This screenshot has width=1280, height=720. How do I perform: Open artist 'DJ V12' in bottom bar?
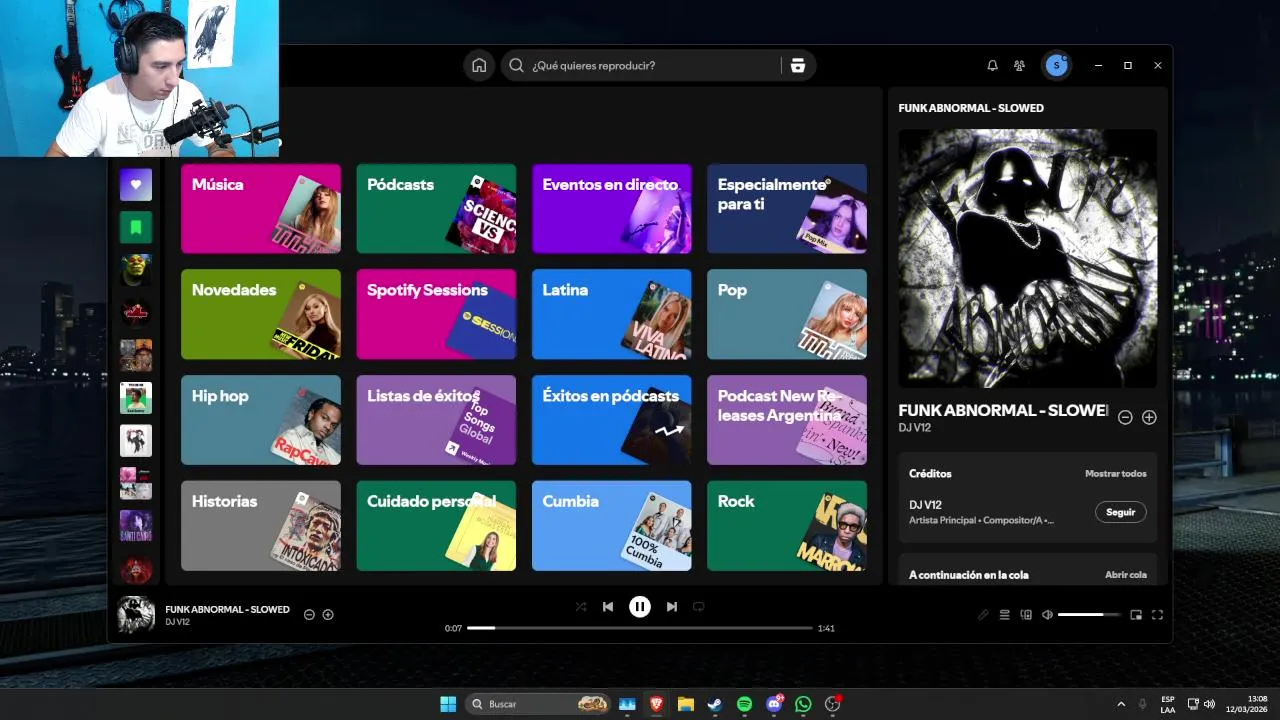click(178, 622)
